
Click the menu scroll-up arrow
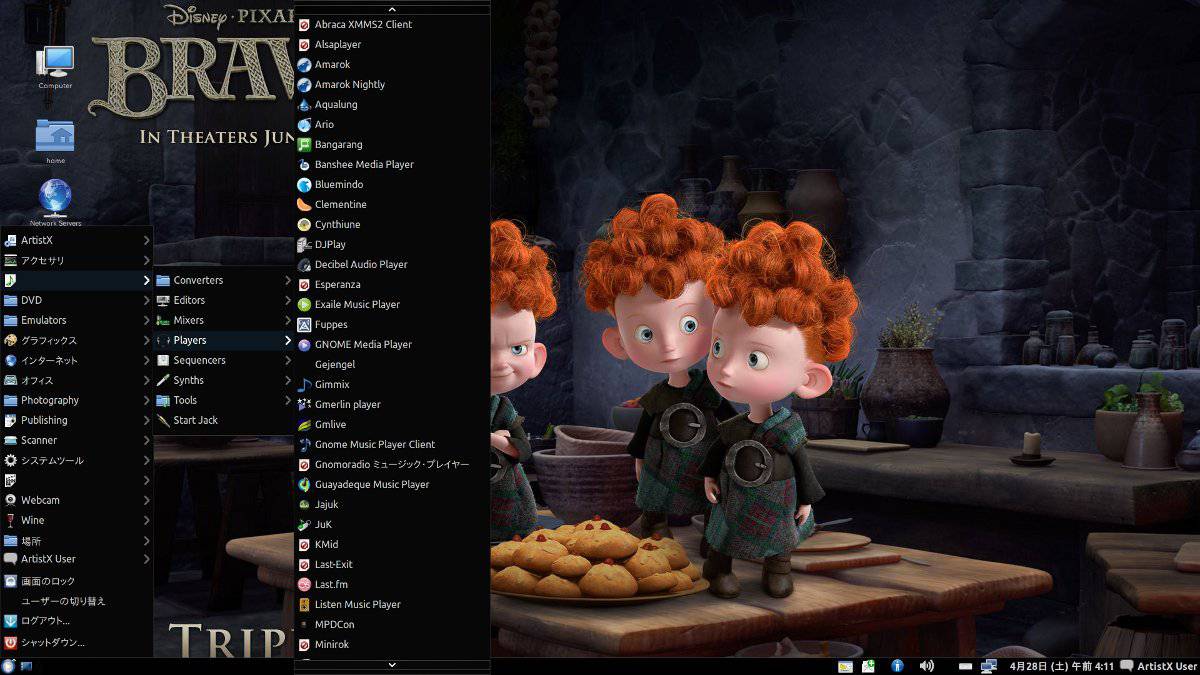(x=392, y=8)
